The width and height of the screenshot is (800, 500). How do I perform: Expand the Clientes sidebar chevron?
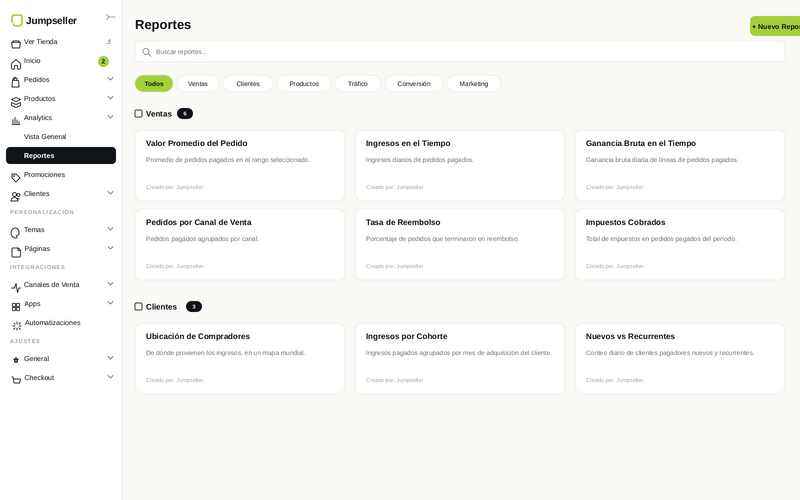coord(110,193)
